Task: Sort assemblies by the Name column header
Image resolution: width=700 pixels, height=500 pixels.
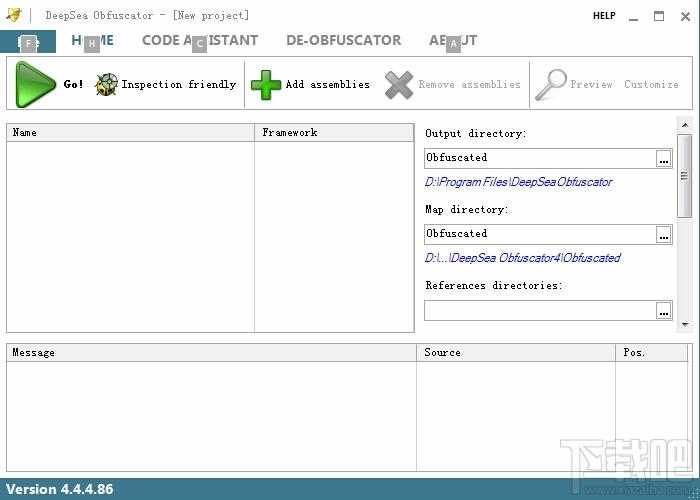Action: (130, 133)
